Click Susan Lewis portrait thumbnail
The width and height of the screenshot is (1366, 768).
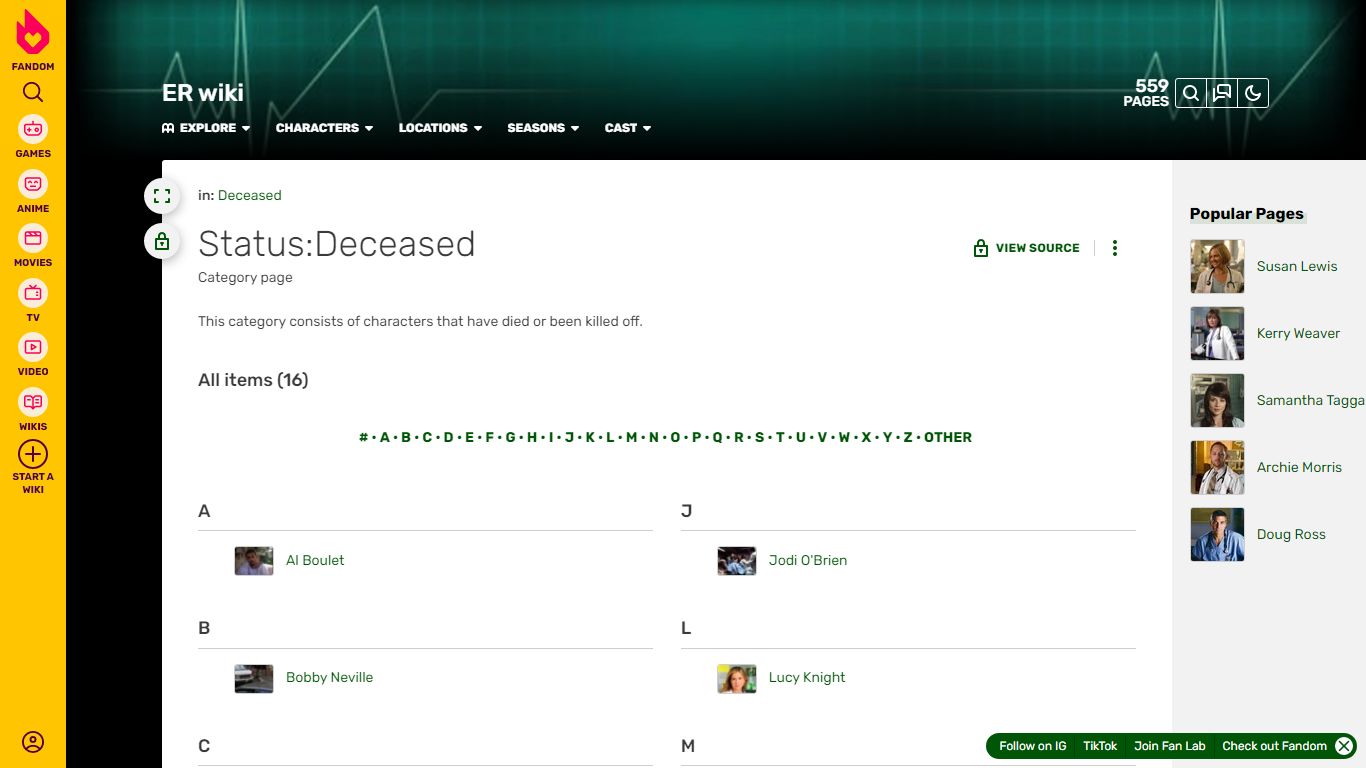click(x=1218, y=267)
